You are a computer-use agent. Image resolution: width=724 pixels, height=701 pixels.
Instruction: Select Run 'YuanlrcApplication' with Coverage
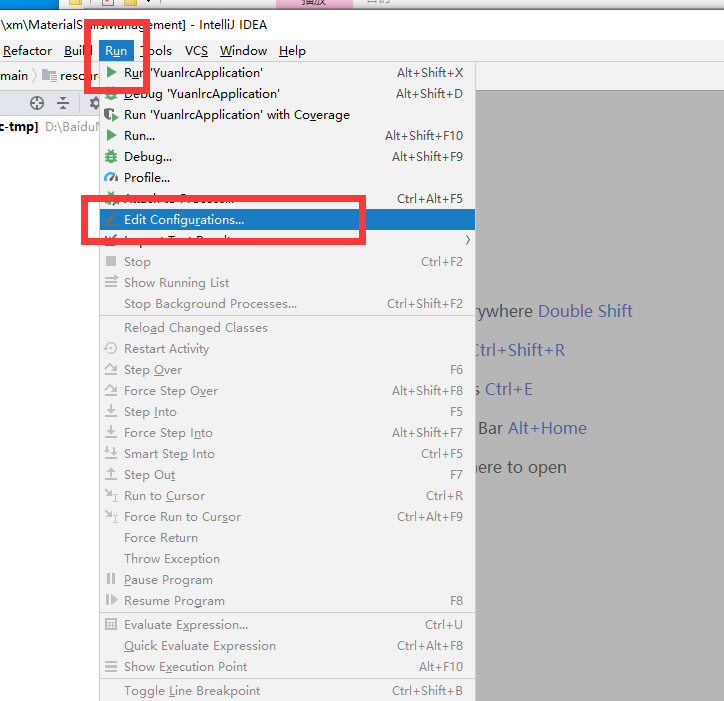tap(287, 115)
